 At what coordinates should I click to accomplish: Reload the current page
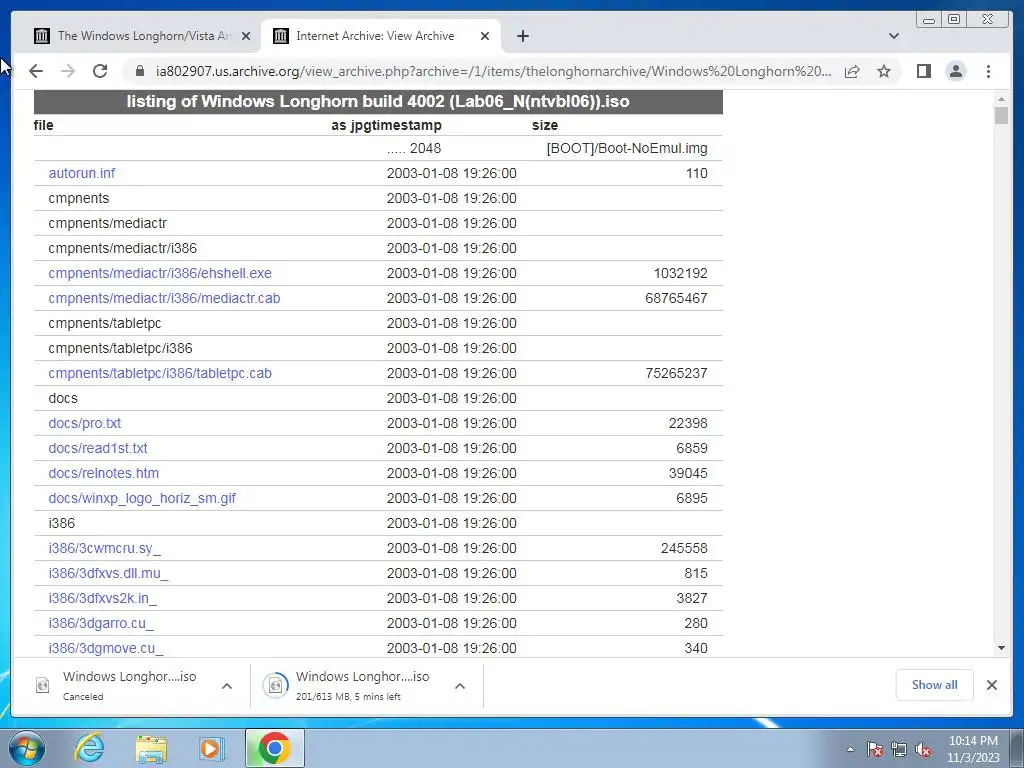tap(100, 71)
